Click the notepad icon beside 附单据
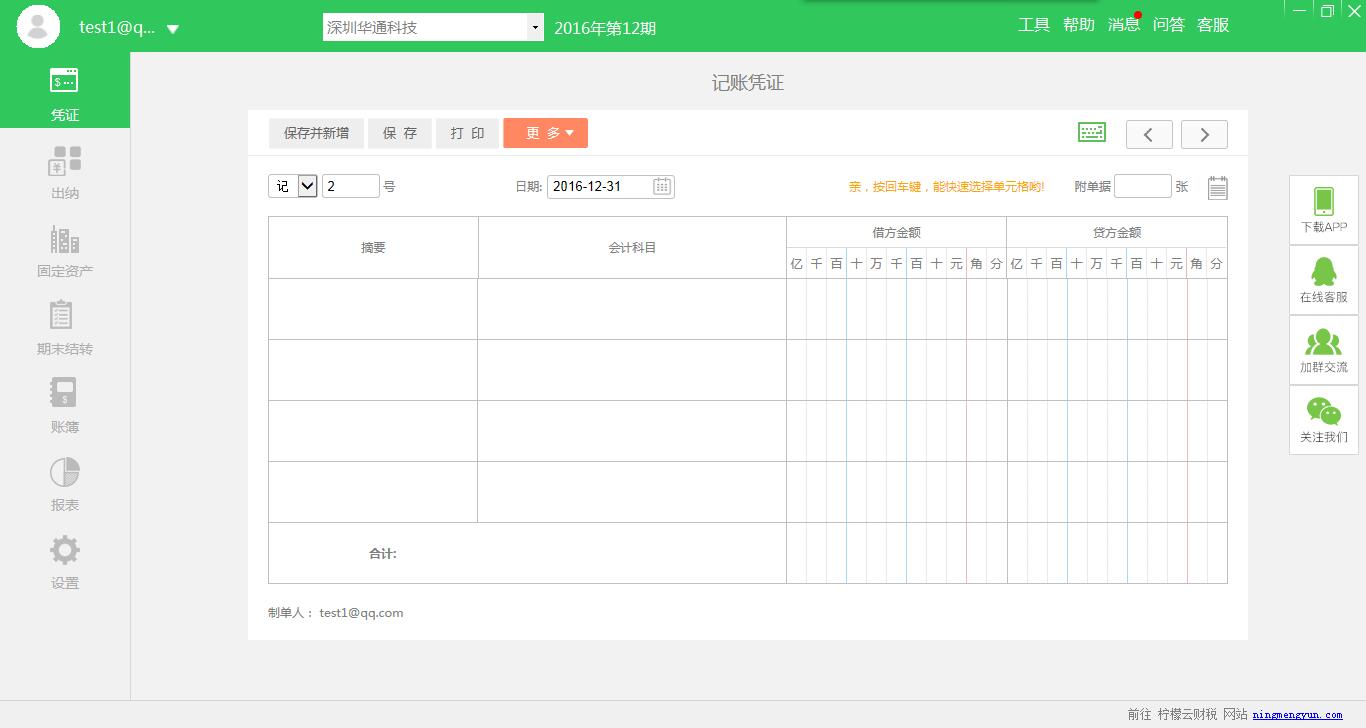The image size is (1366, 728). pos(1217,186)
